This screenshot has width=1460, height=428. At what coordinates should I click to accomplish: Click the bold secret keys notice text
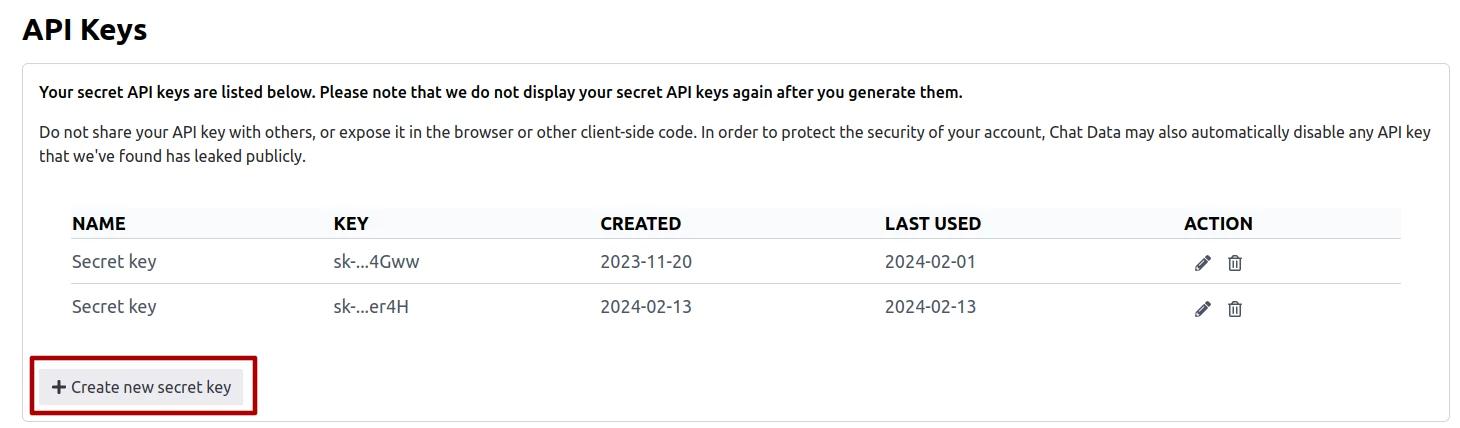[500, 92]
